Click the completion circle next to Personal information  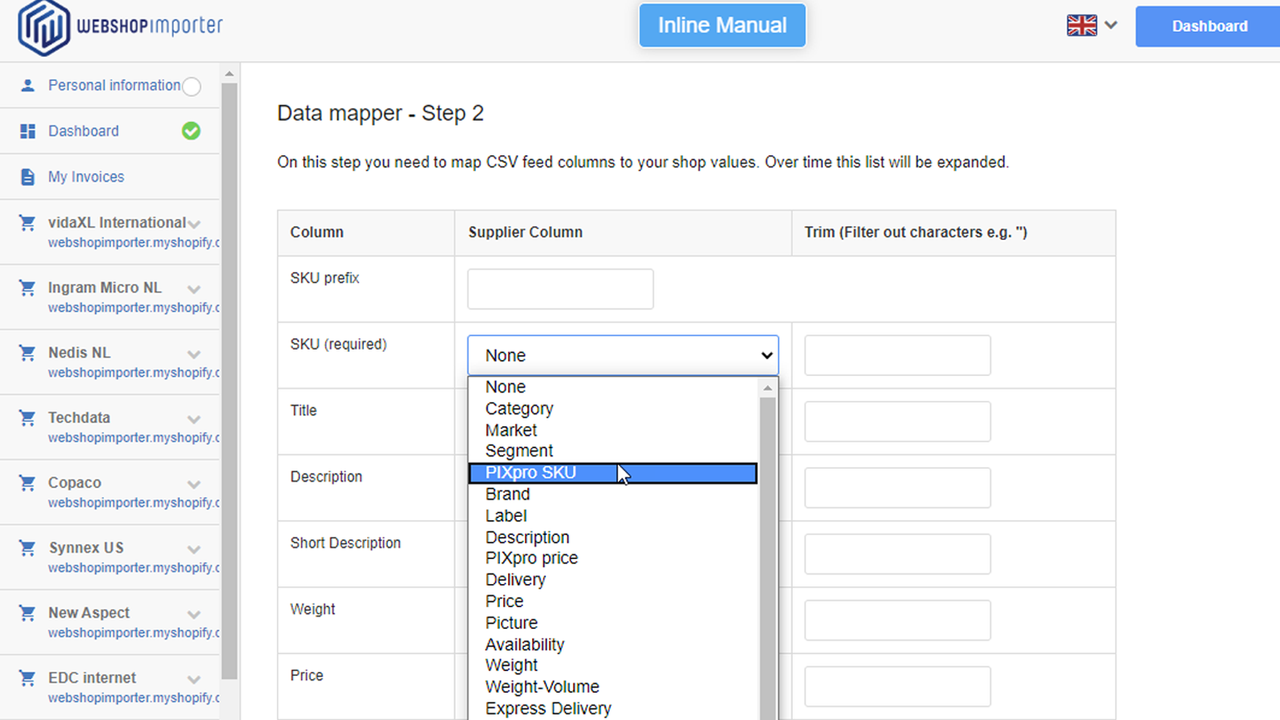pos(191,85)
